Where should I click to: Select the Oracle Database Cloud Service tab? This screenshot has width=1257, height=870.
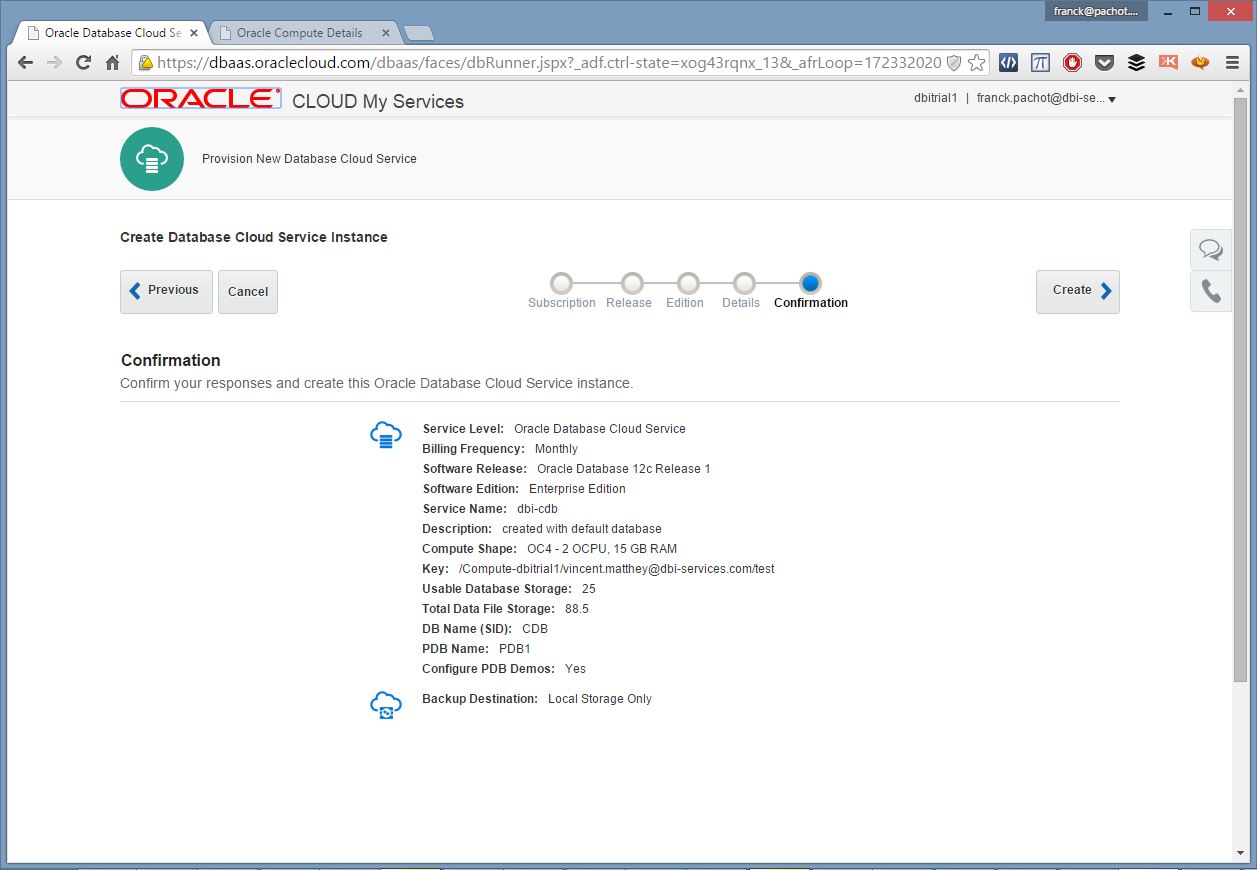[x=112, y=33]
